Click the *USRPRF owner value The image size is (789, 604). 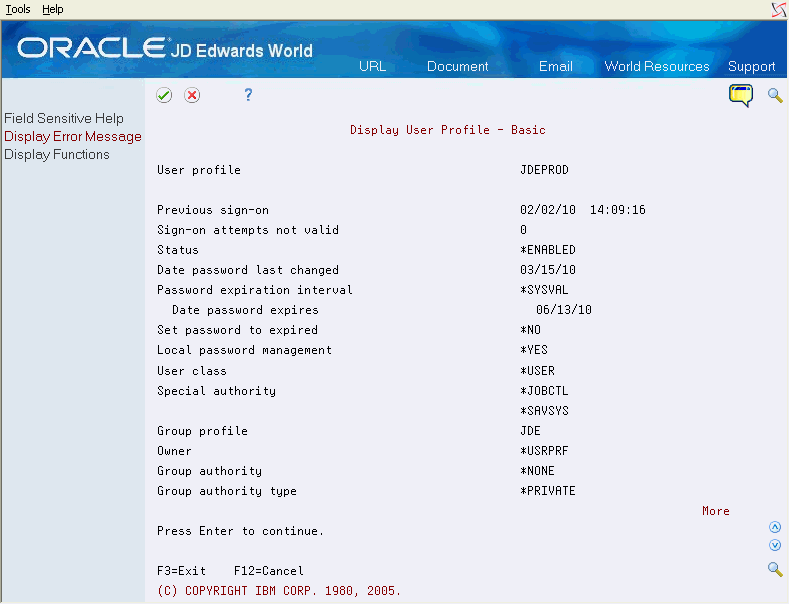click(x=544, y=450)
